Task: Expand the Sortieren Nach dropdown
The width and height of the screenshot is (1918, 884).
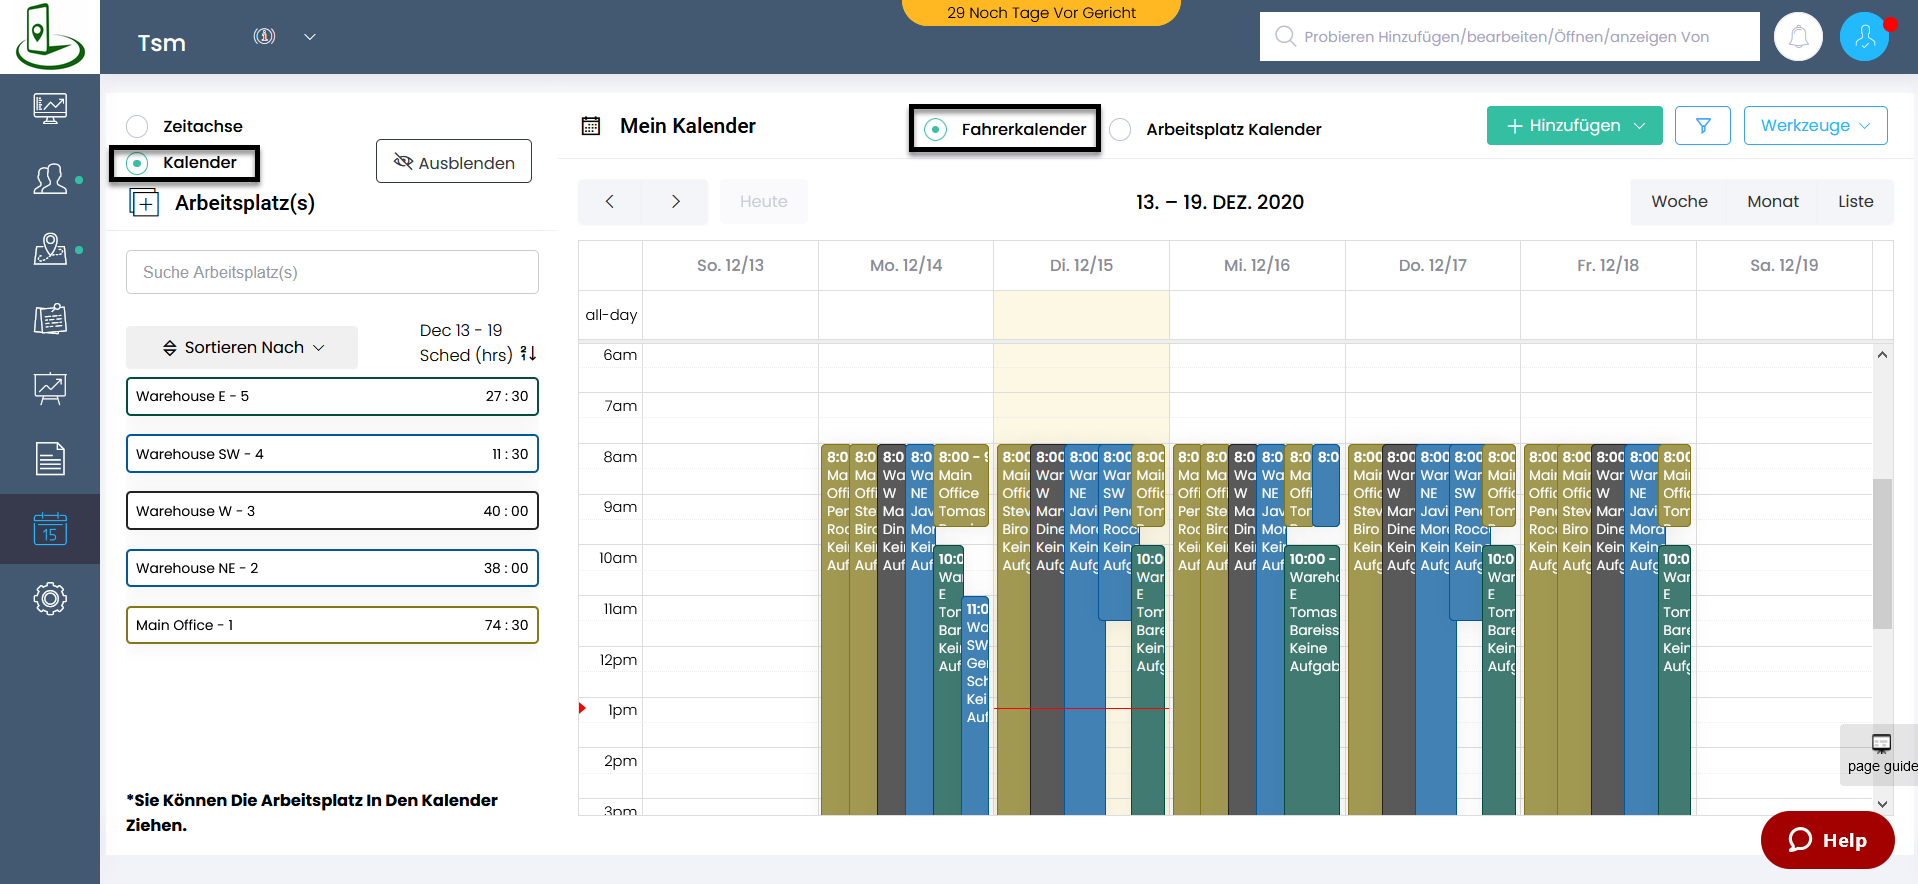Action: (243, 348)
